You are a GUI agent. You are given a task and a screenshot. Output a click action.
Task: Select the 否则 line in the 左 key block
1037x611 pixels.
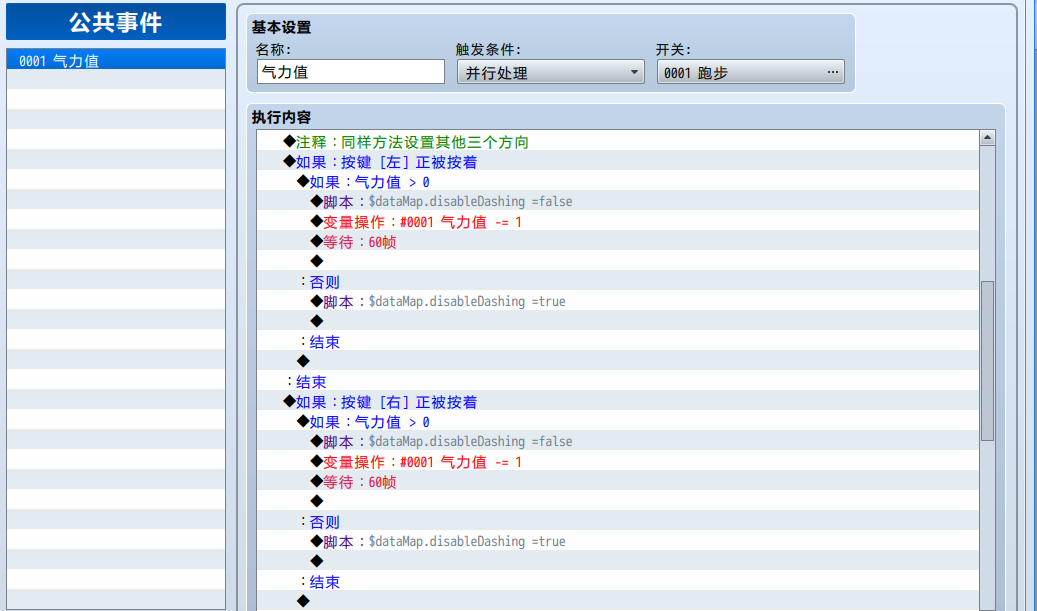coord(618,281)
